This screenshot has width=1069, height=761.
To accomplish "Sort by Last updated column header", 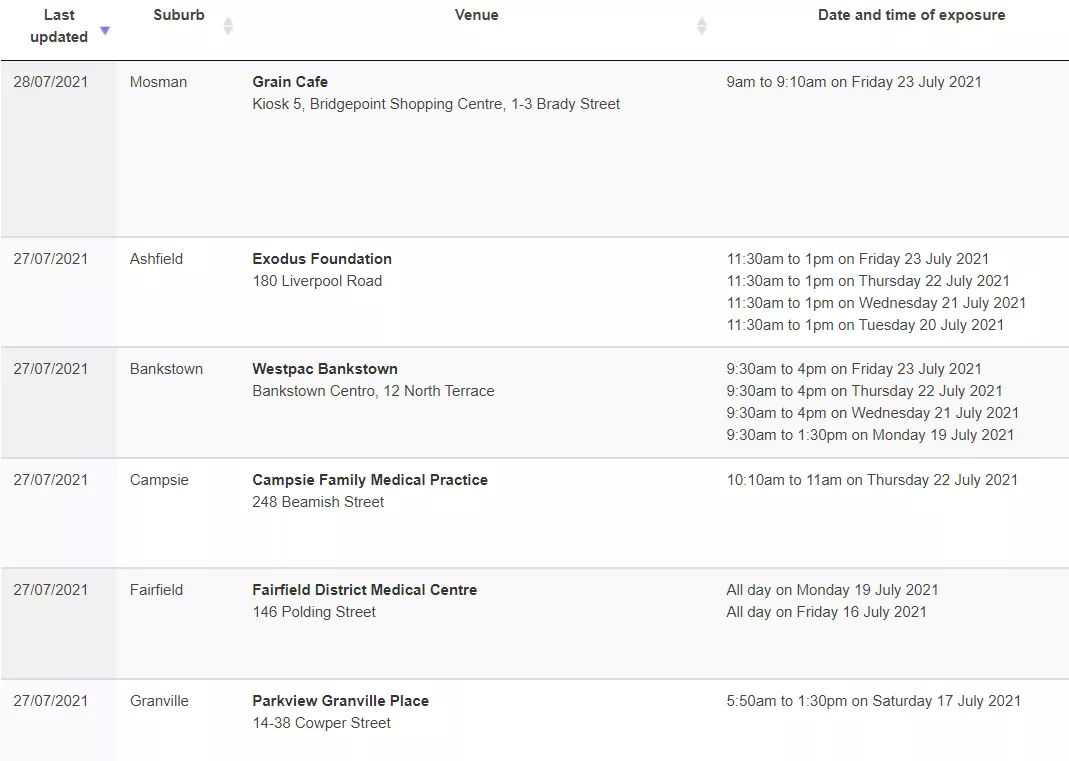I will point(59,26).
